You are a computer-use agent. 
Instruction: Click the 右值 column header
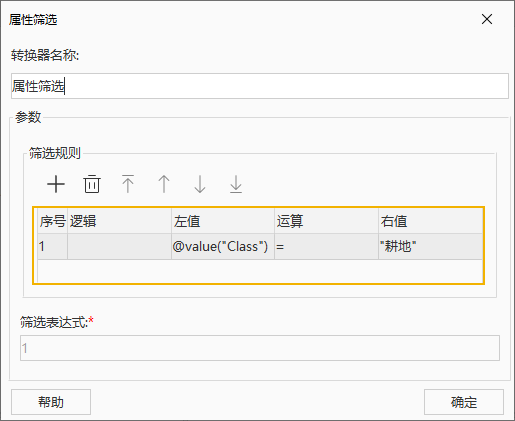430,221
